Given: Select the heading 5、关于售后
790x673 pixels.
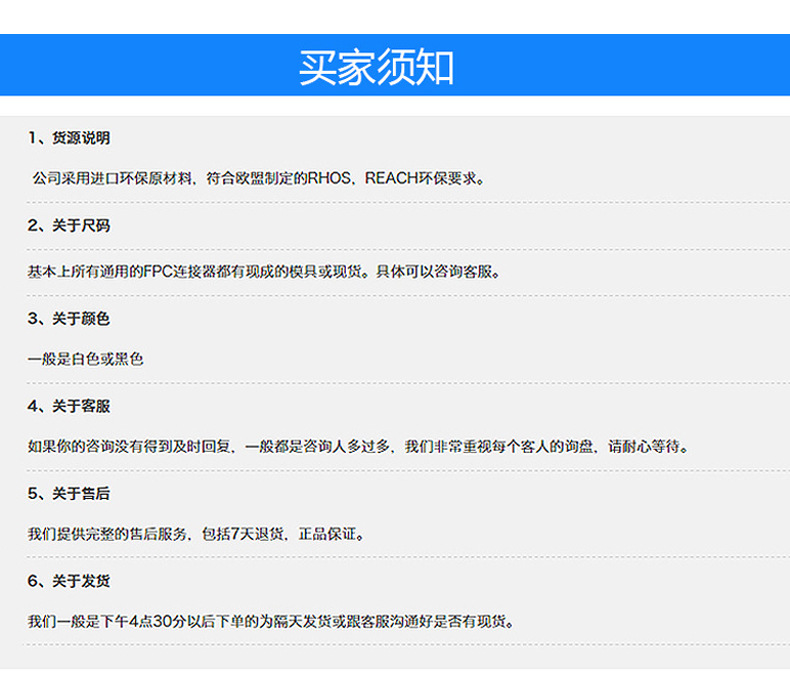Looking at the screenshot, I should pyautogui.click(x=69, y=493).
